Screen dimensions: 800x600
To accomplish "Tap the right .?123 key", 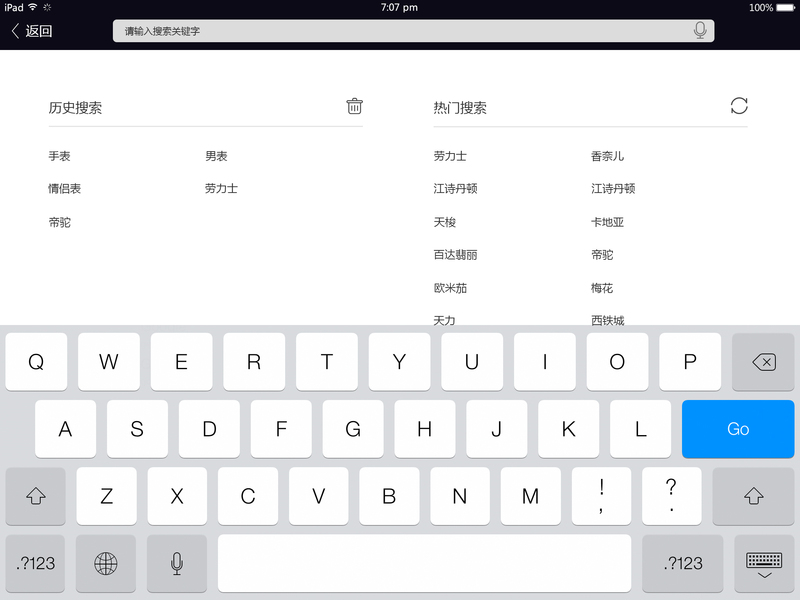I will tap(683, 563).
